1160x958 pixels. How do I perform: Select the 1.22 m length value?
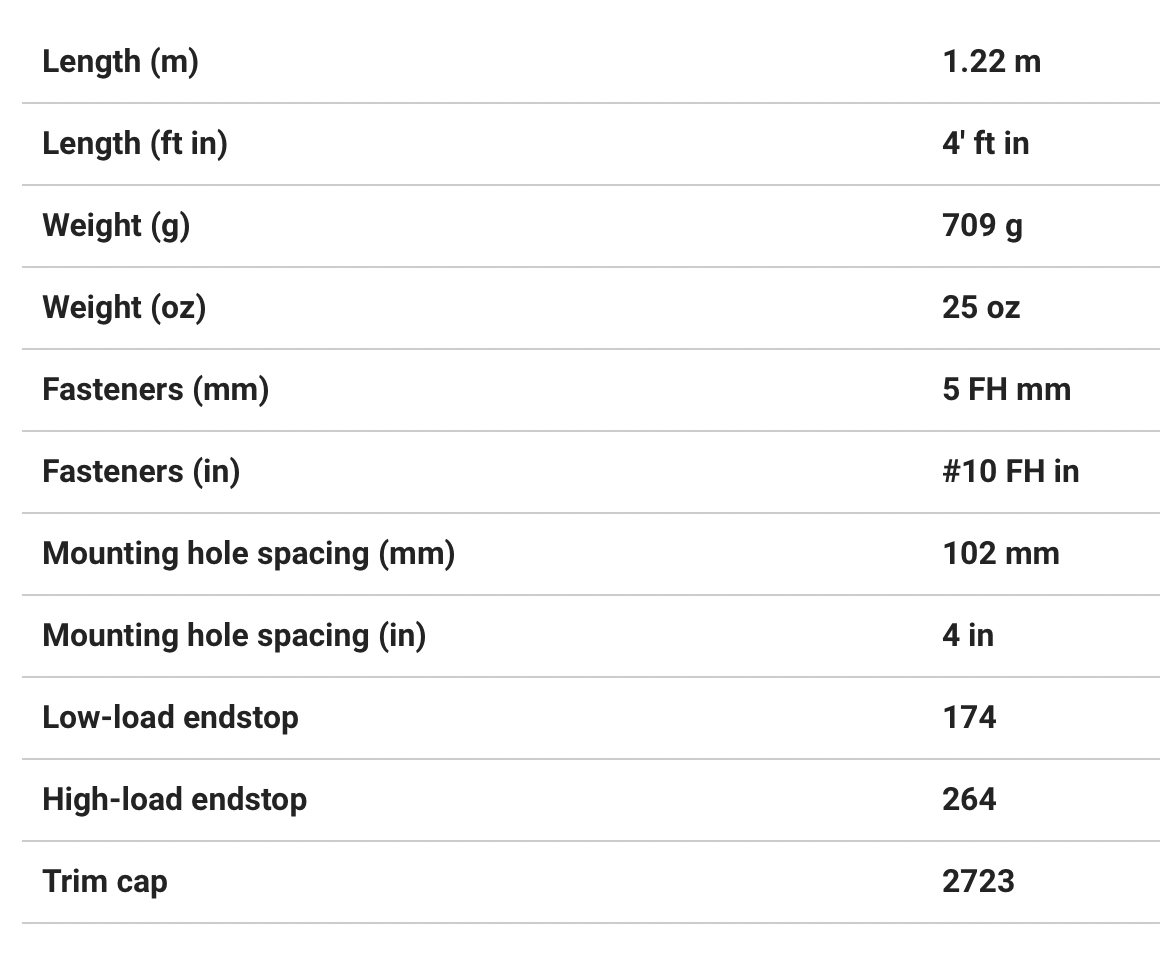[x=991, y=62]
